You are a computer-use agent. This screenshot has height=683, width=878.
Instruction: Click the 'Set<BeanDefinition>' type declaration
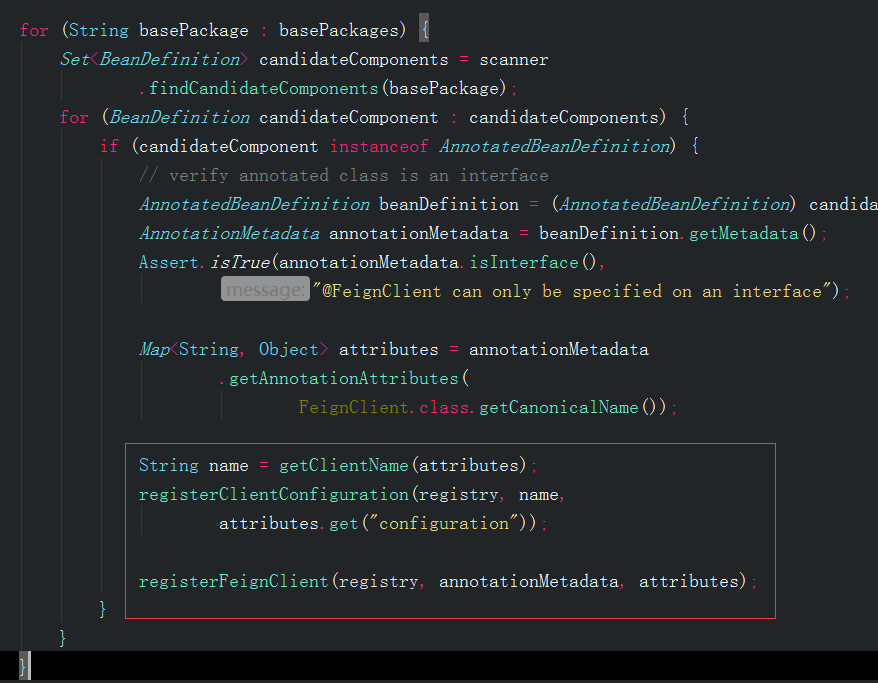coord(154,59)
